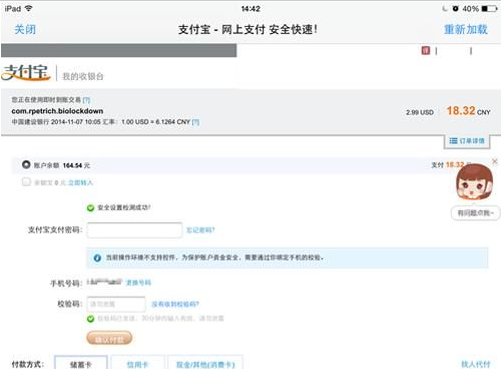Click the green check by 安全设置检测成功
501x369 pixels.
click(90, 208)
